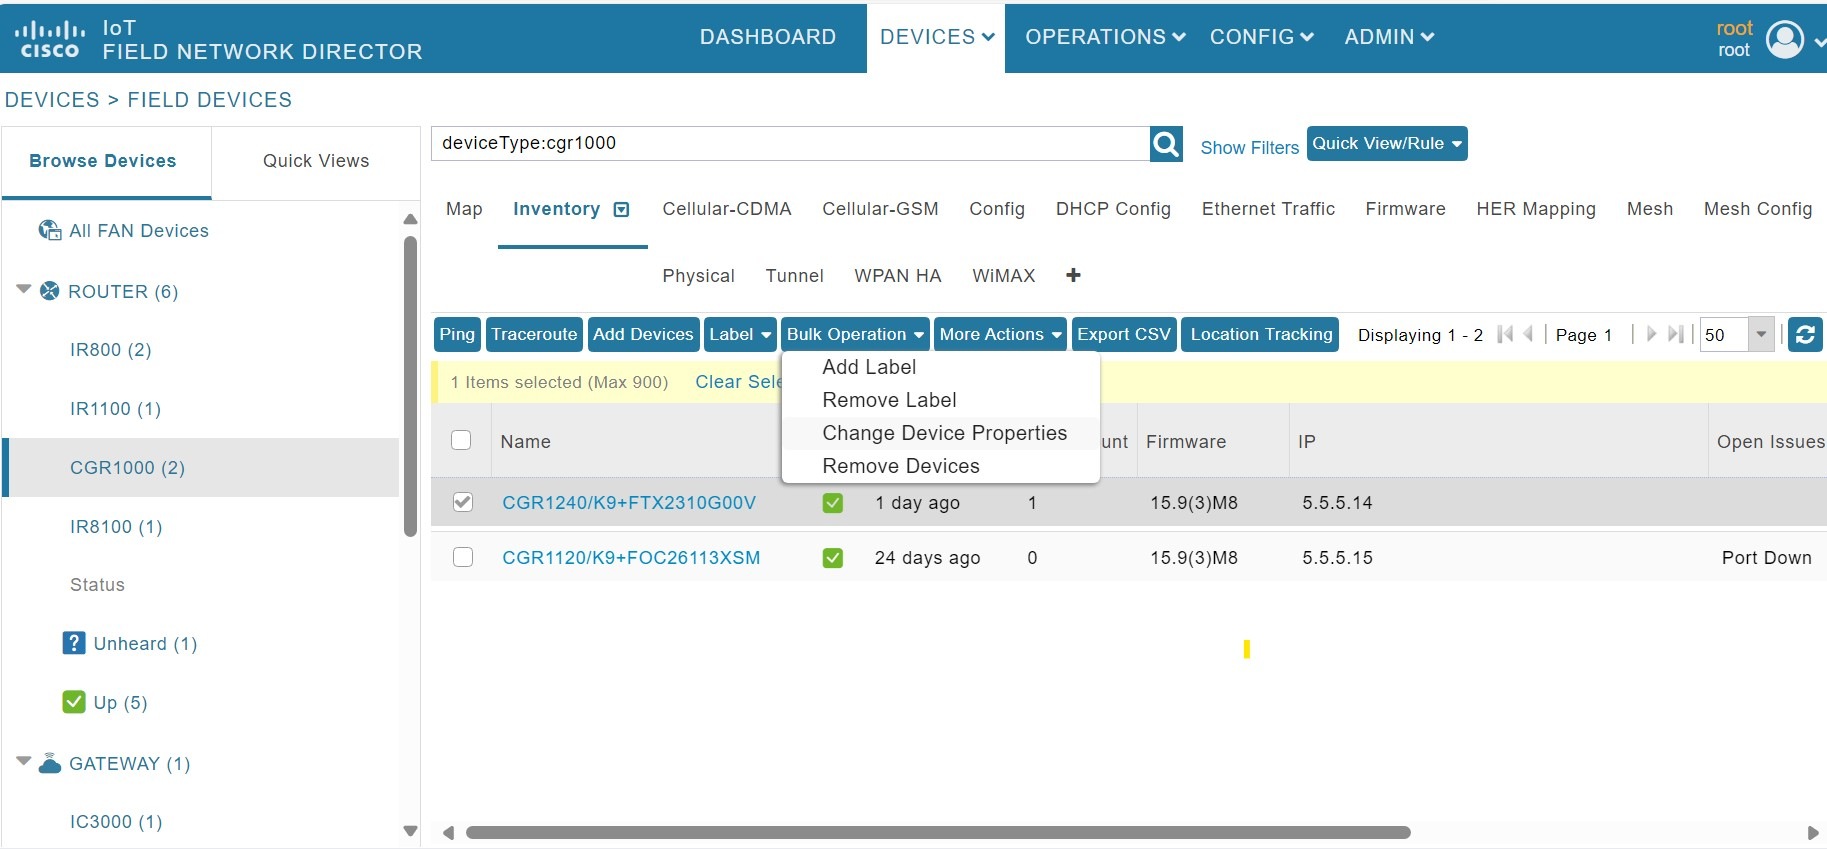Switch to the Firmware tab
This screenshot has height=849, width=1827.
[x=1405, y=209]
